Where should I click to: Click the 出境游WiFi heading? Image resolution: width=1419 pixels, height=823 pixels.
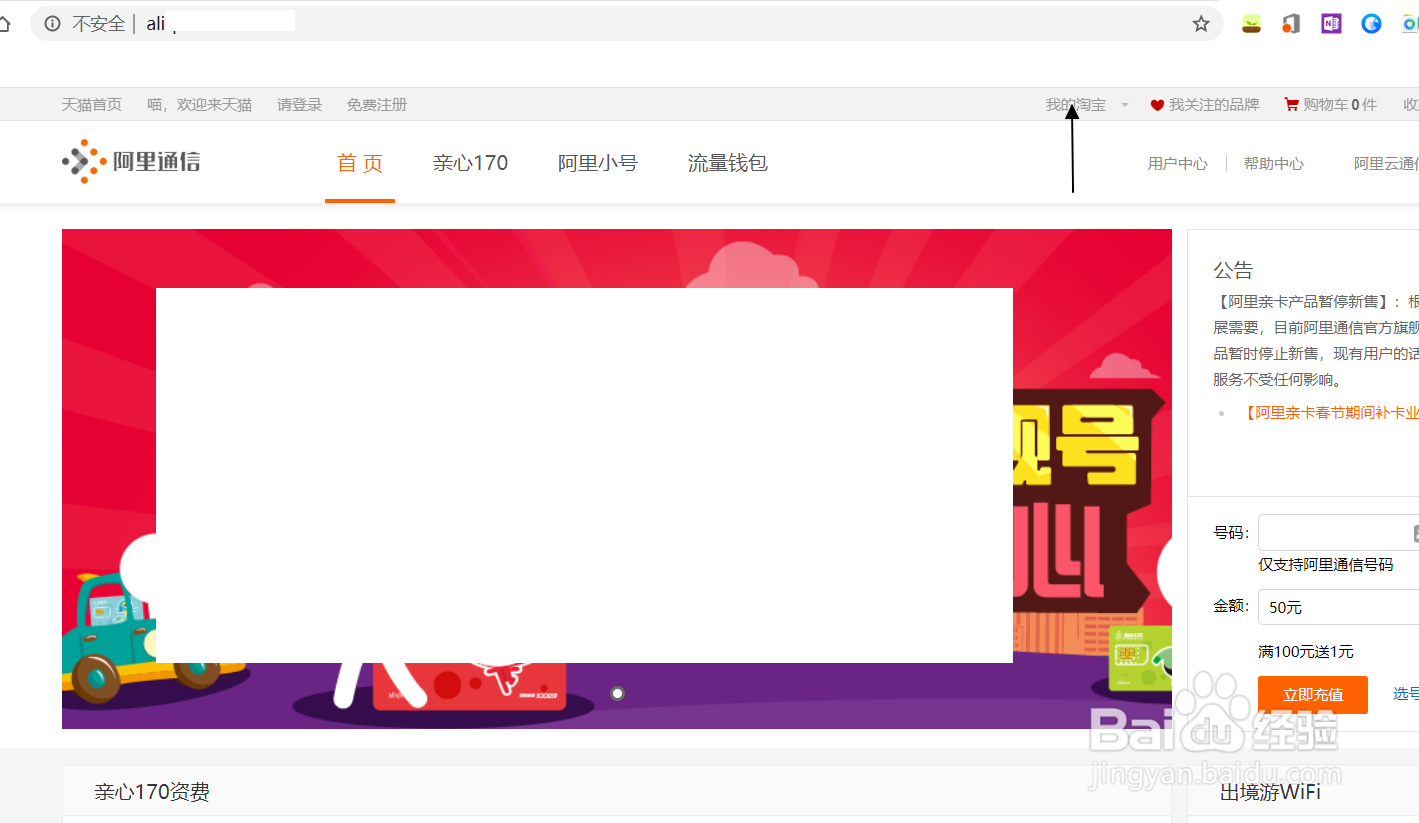coord(1270,792)
